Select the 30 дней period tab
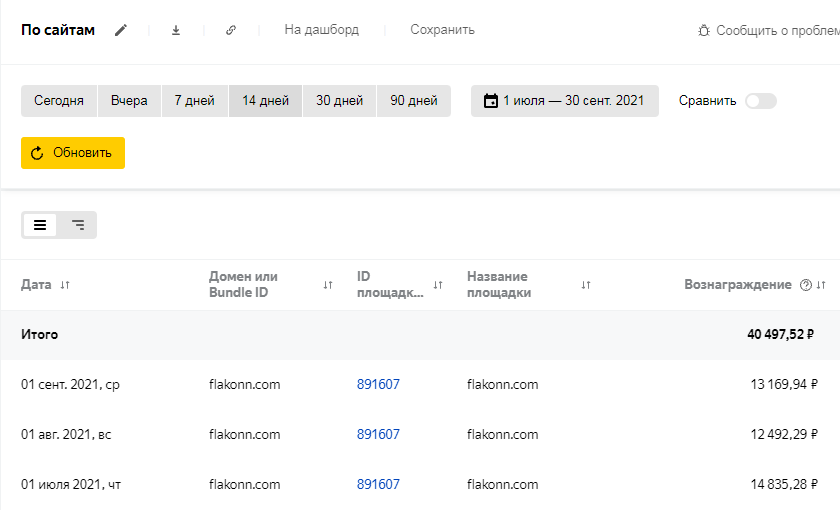This screenshot has height=510, width=840. pos(339,101)
